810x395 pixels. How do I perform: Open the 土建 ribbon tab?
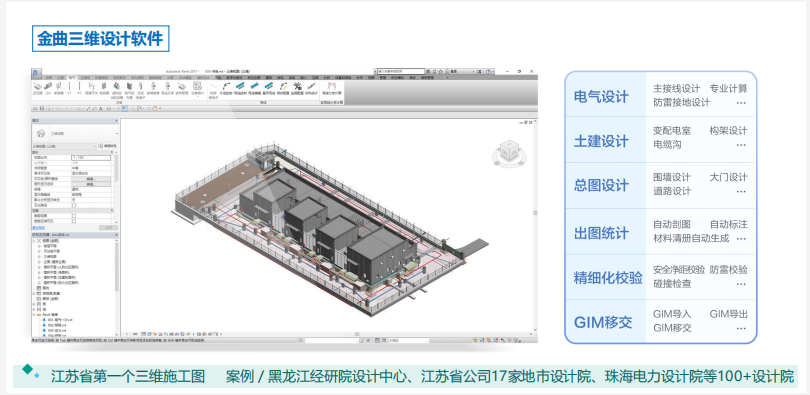click(x=60, y=78)
